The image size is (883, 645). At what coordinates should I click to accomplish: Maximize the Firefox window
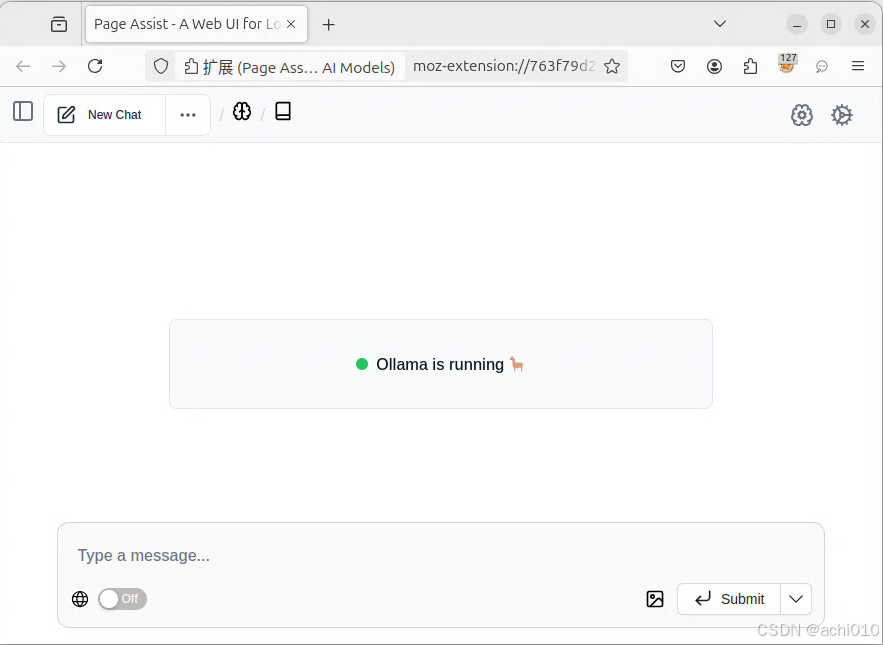tap(831, 24)
